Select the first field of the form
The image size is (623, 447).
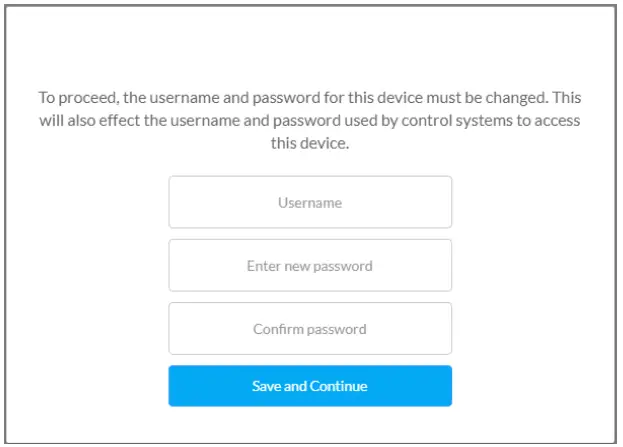pyautogui.click(x=310, y=202)
